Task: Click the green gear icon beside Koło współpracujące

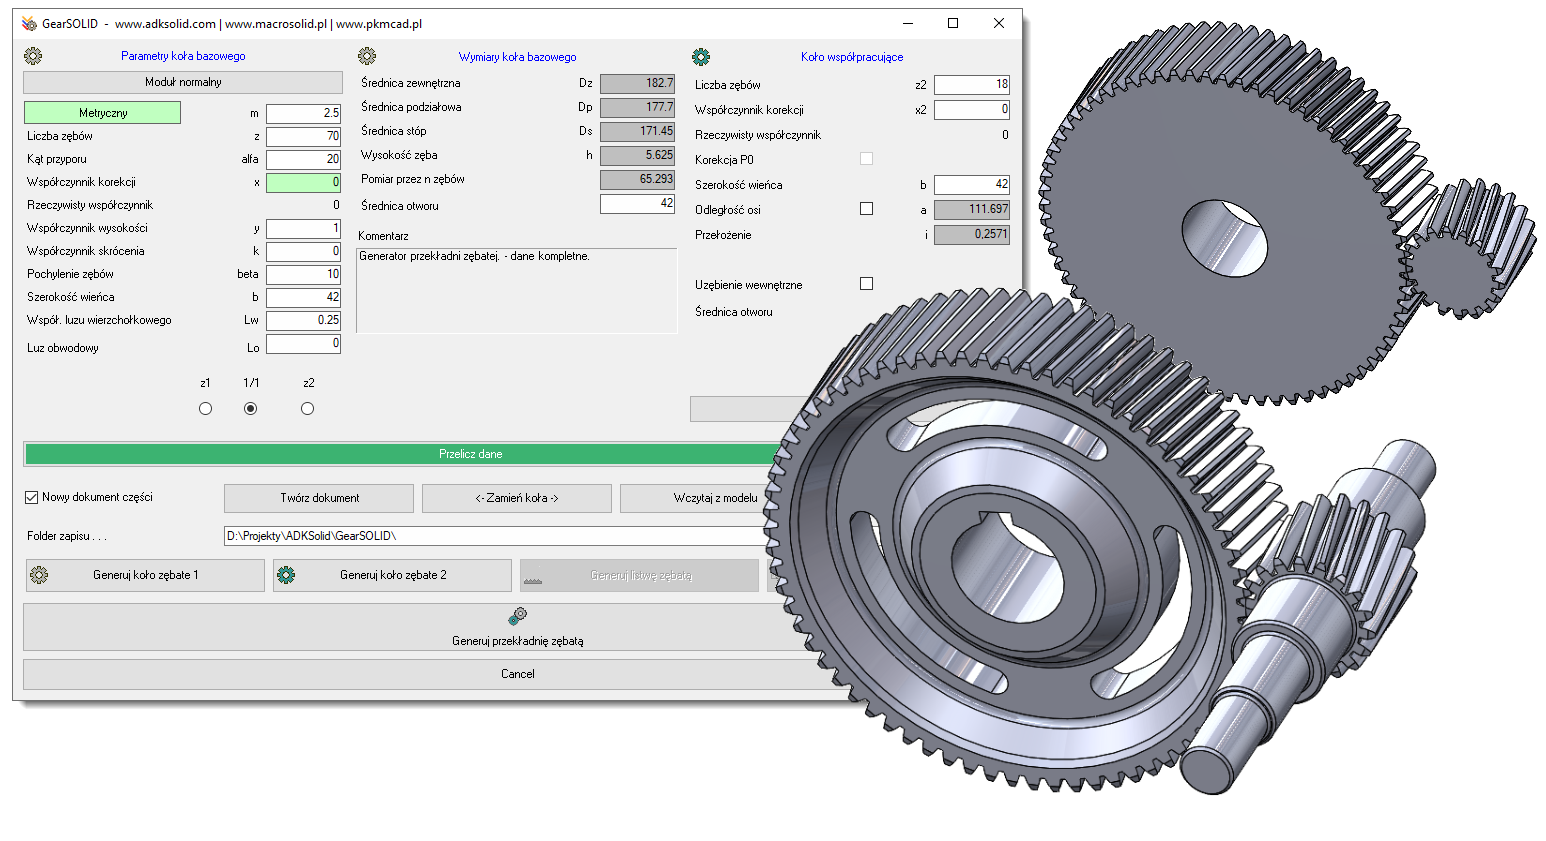Action: (701, 57)
